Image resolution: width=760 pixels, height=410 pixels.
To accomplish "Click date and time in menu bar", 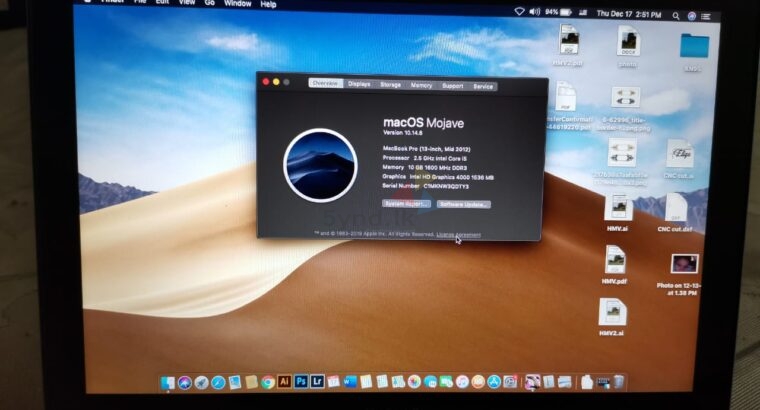I will [x=629, y=15].
